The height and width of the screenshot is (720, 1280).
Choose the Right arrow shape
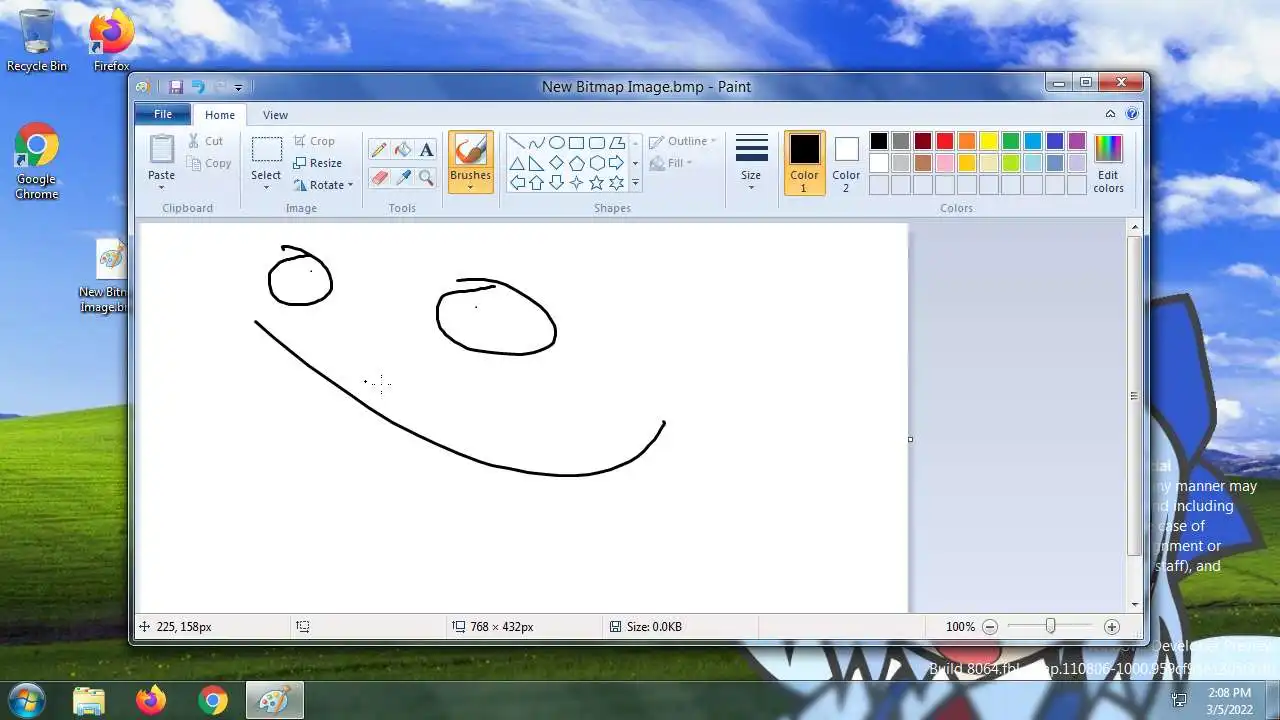[x=617, y=163]
